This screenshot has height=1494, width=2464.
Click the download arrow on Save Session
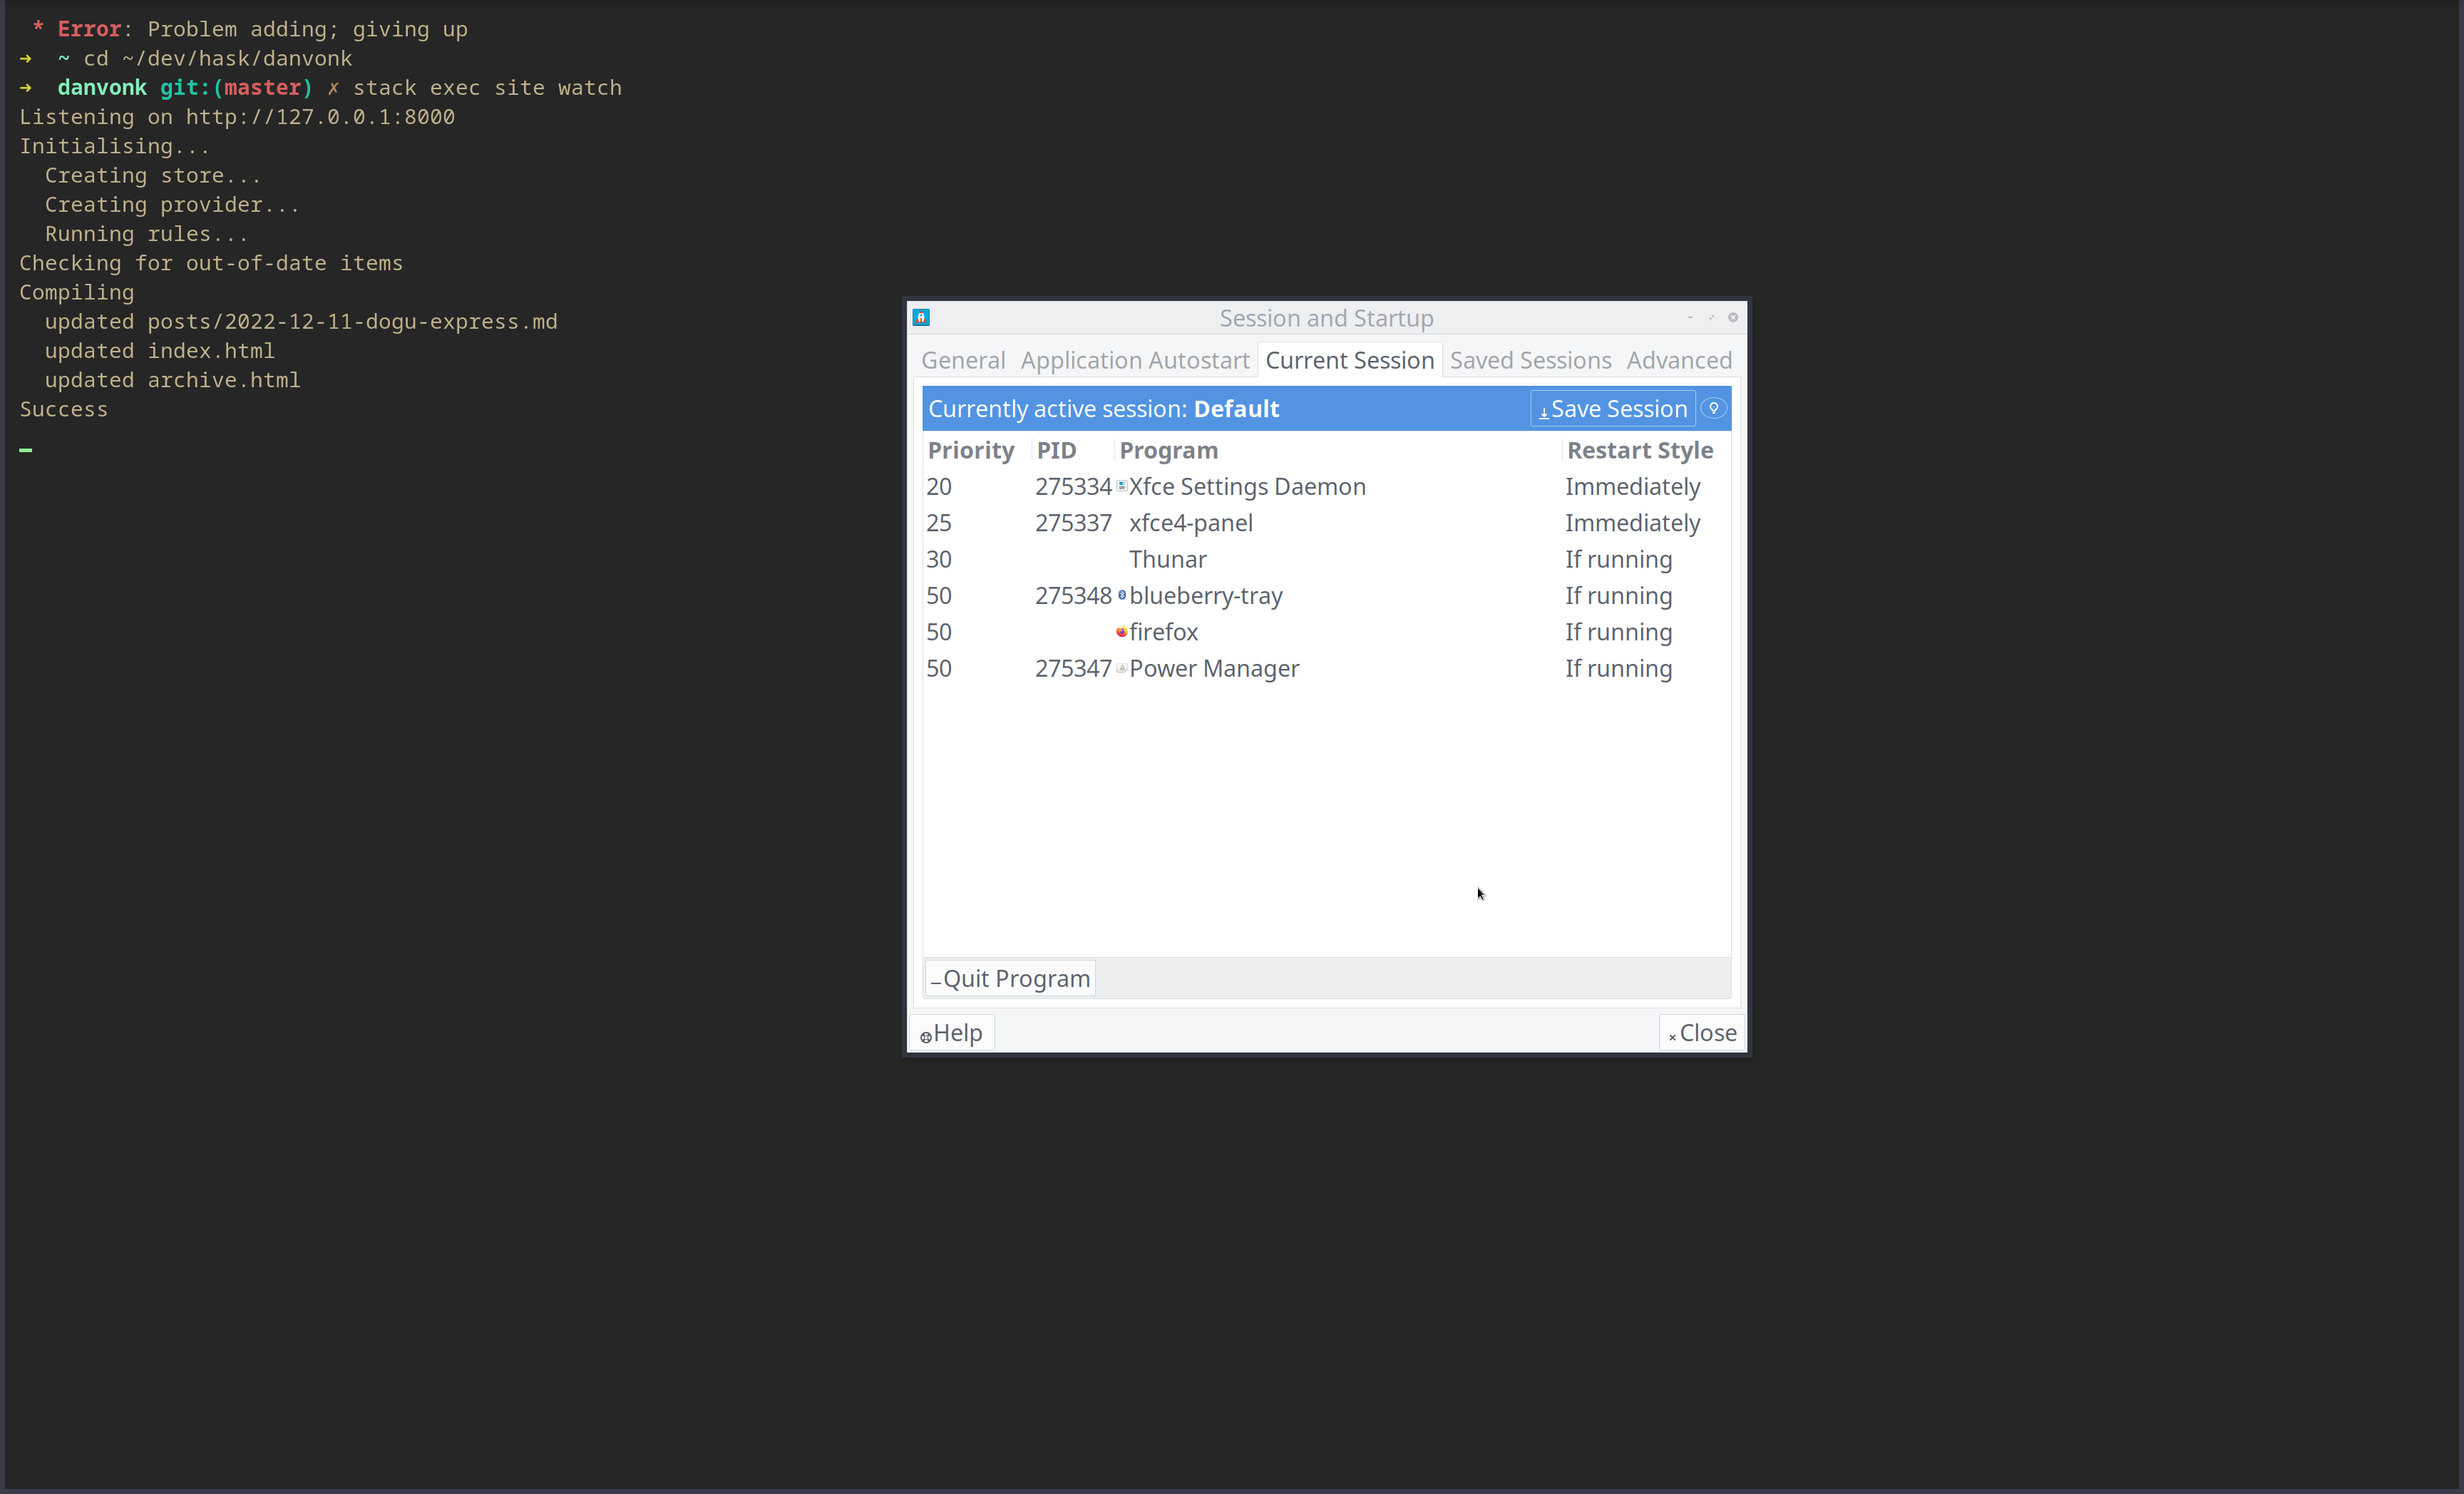1544,409
